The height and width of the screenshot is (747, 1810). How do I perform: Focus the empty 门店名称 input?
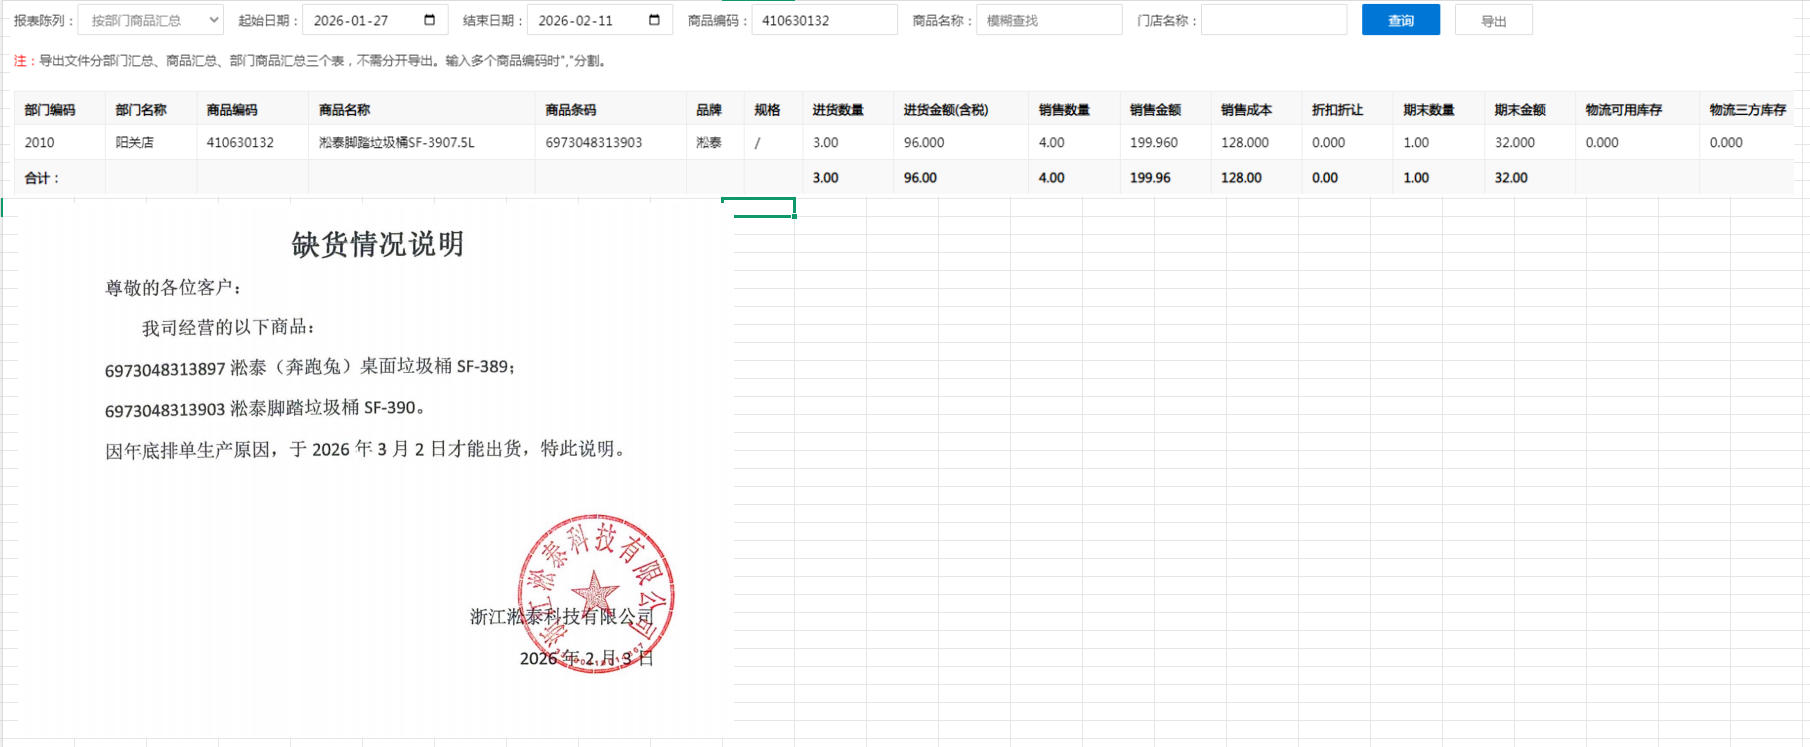(1273, 20)
